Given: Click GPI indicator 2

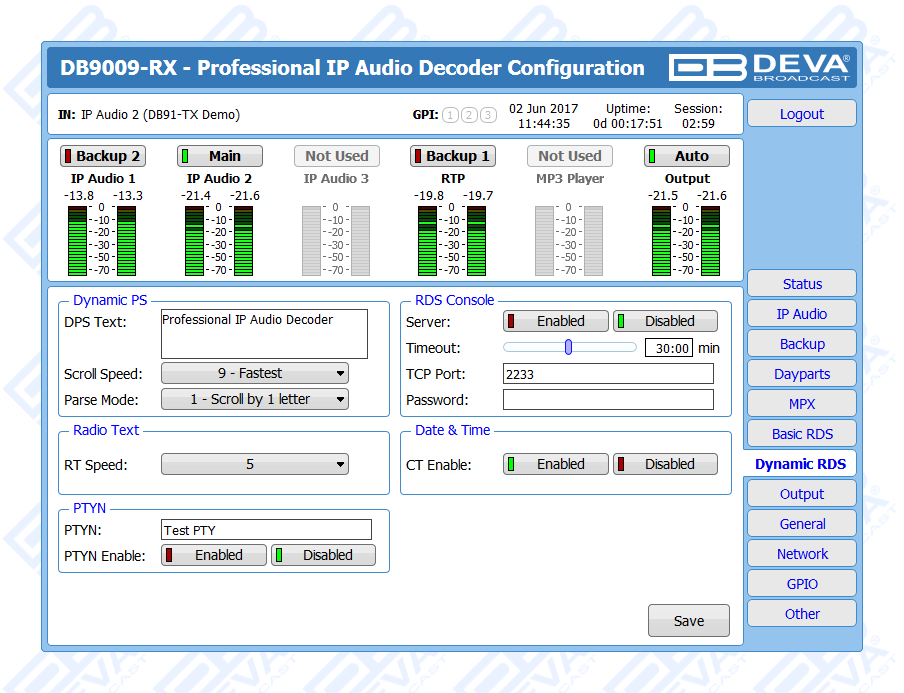Looking at the screenshot, I should tap(469, 115).
